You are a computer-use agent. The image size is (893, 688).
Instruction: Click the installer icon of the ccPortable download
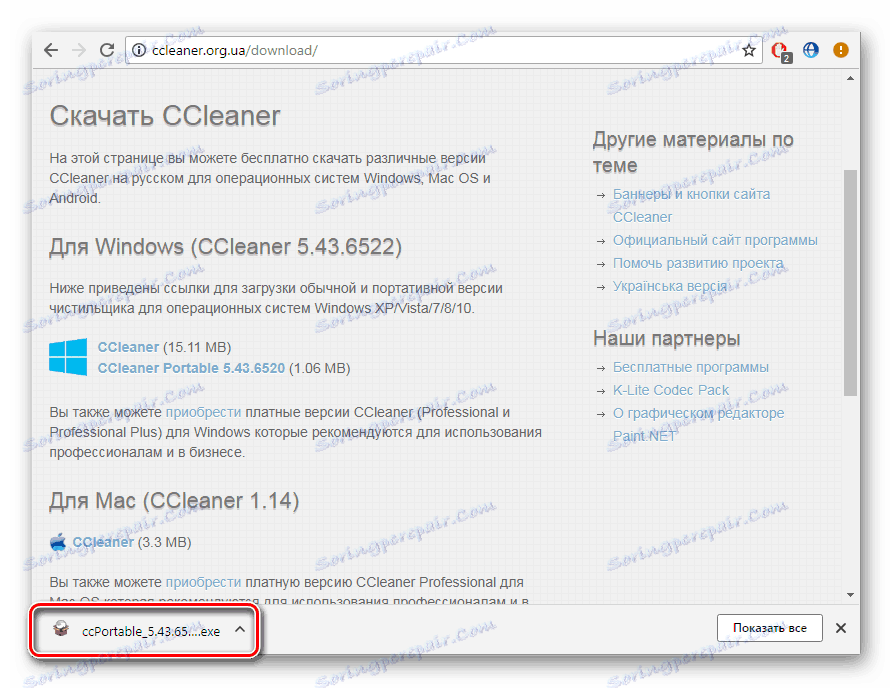60,629
